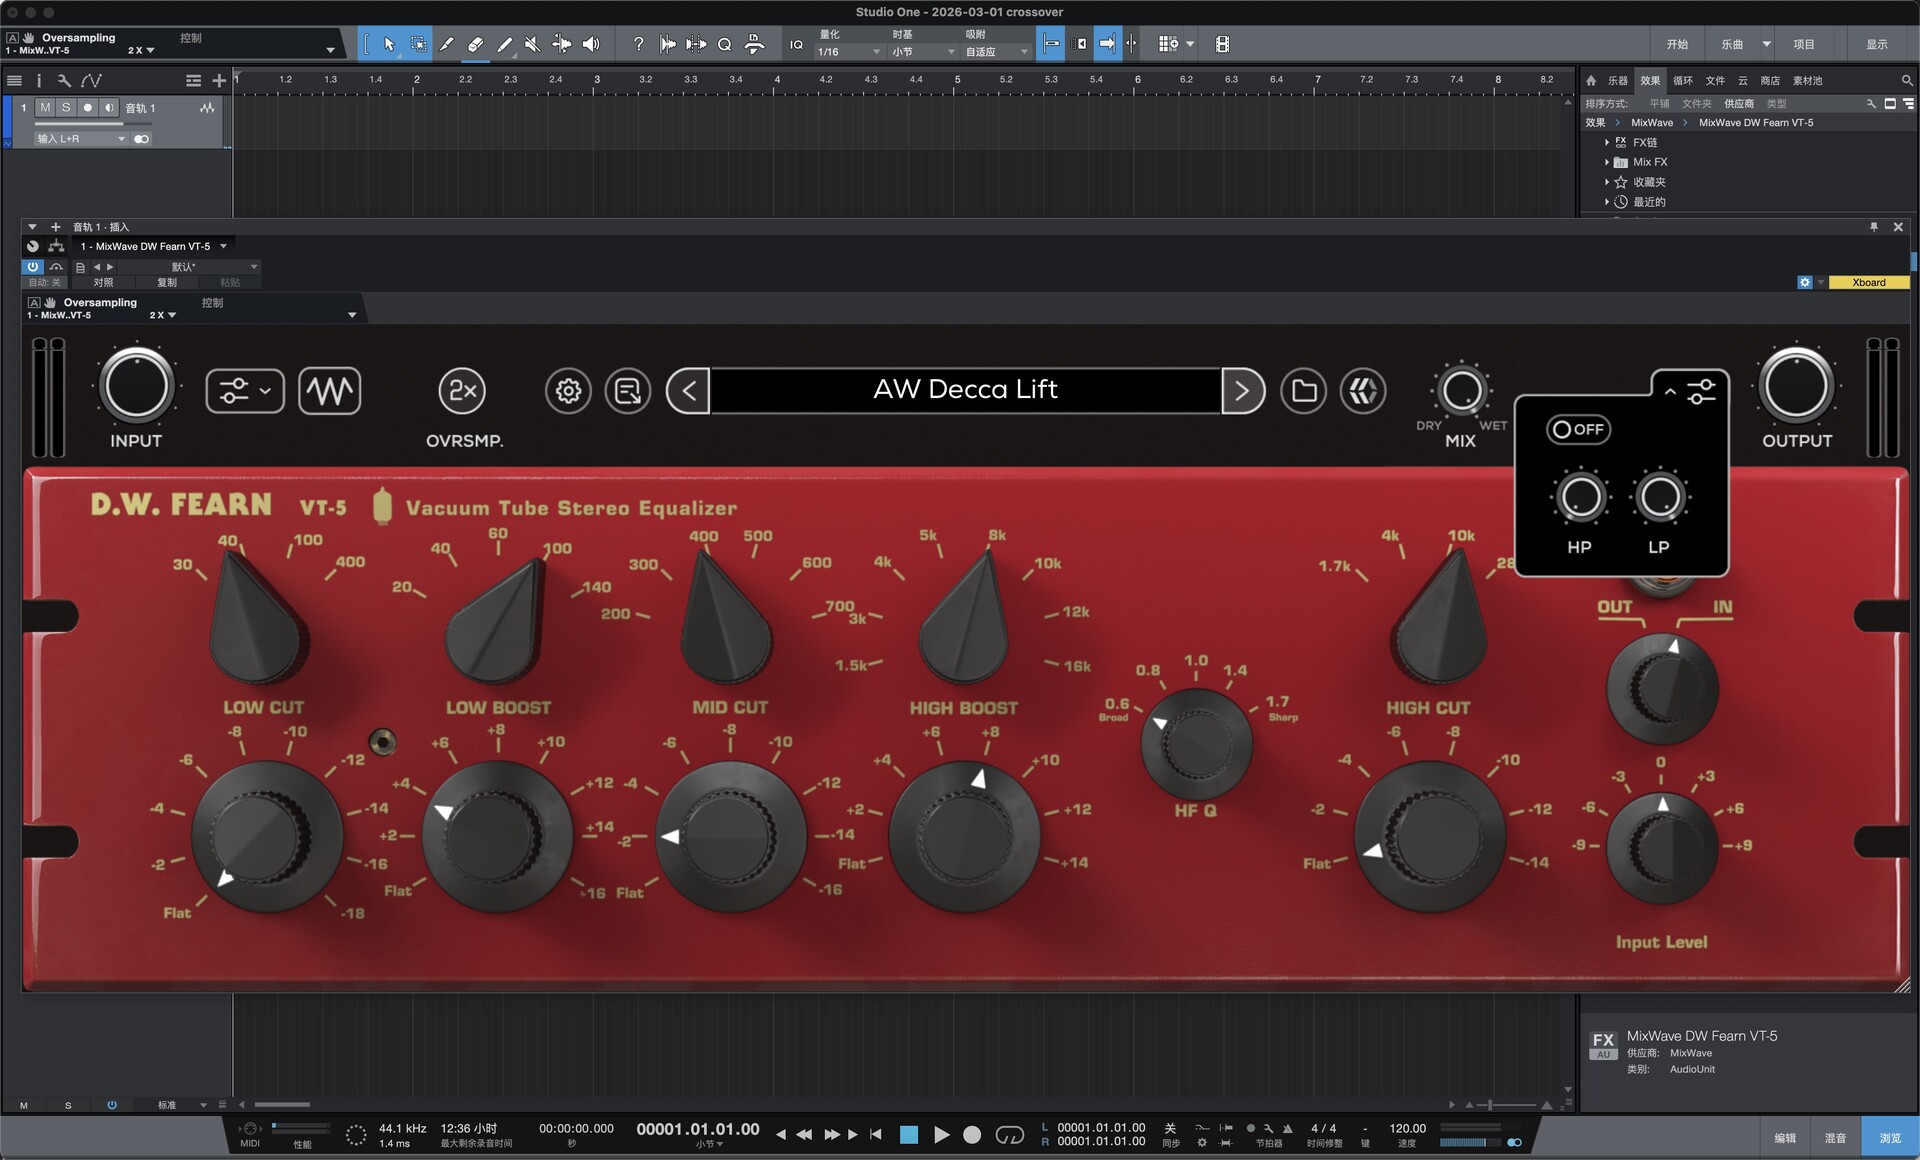The height and width of the screenshot is (1160, 1920).
Task: Toggle the filter OFF switch
Action: (1577, 430)
